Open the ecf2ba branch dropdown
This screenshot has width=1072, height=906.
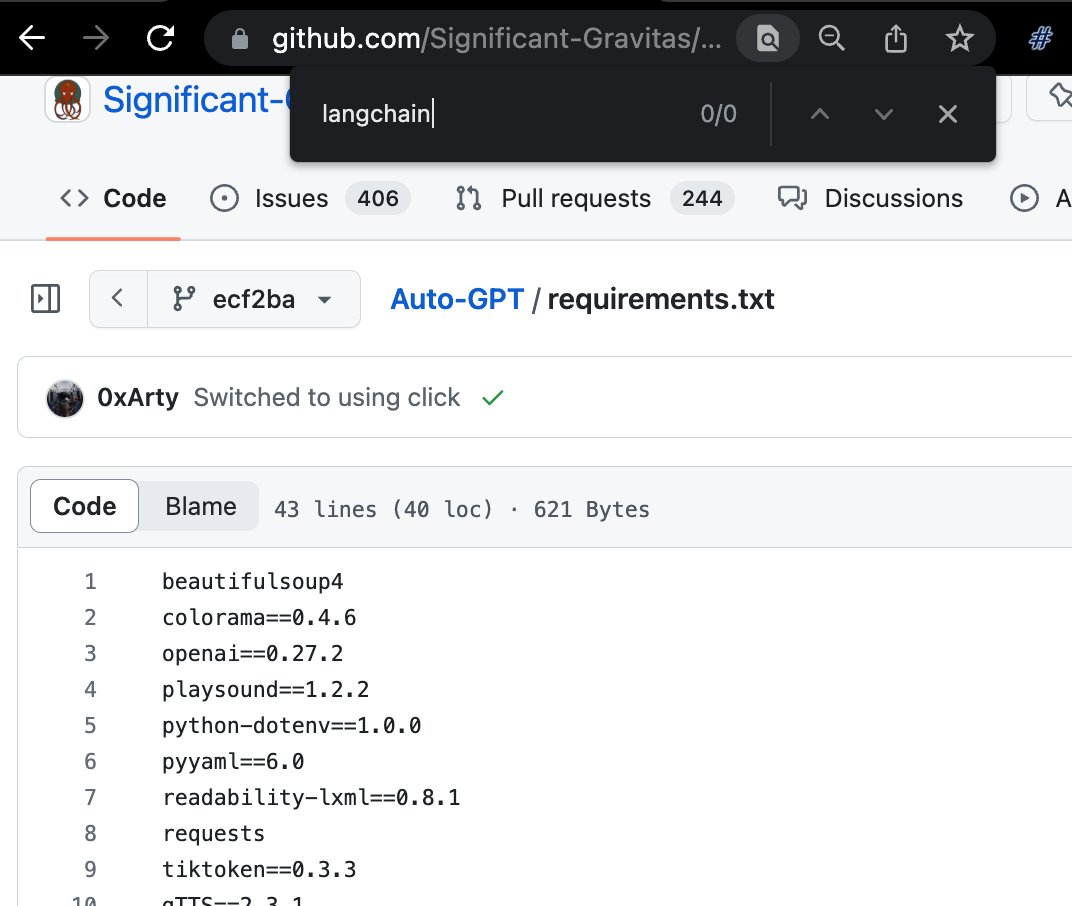[254, 299]
